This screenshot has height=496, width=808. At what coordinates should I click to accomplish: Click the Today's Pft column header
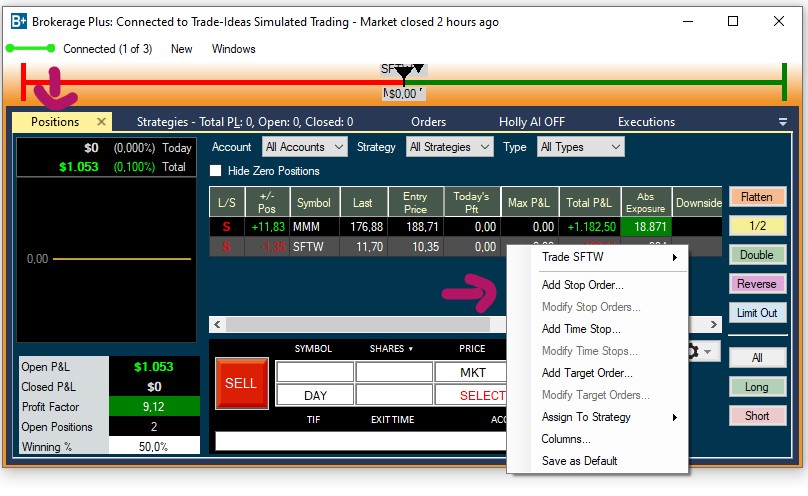[472, 202]
